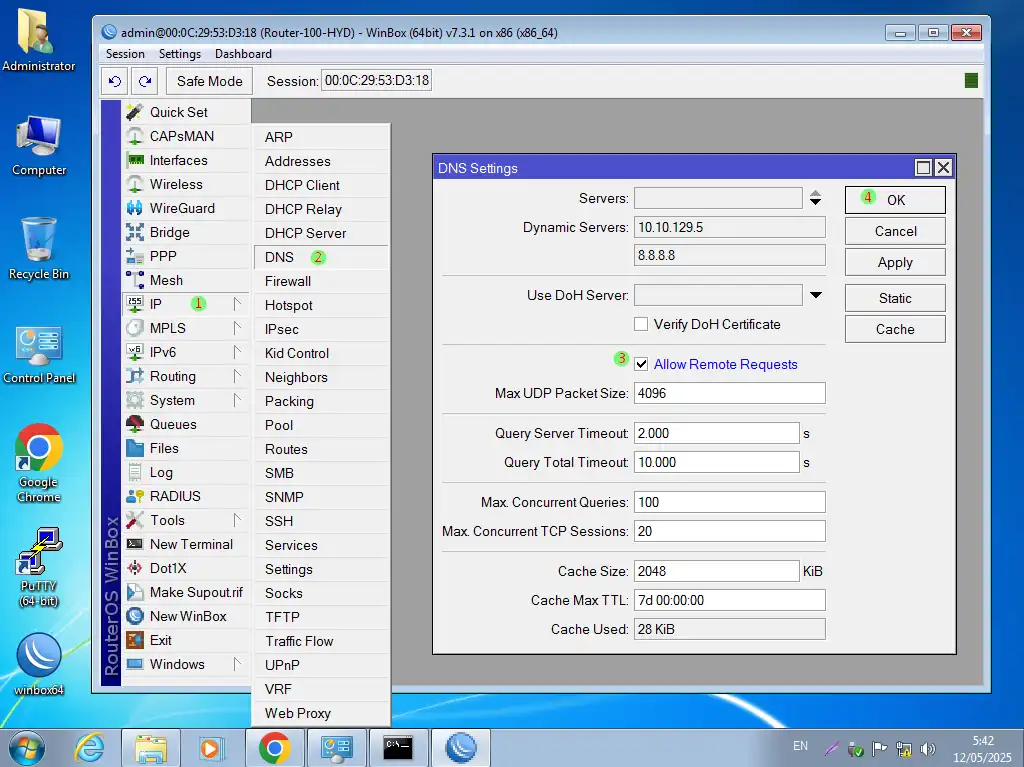This screenshot has height=767, width=1024.
Task: Open the Settings menu in menu bar
Action: [x=180, y=54]
